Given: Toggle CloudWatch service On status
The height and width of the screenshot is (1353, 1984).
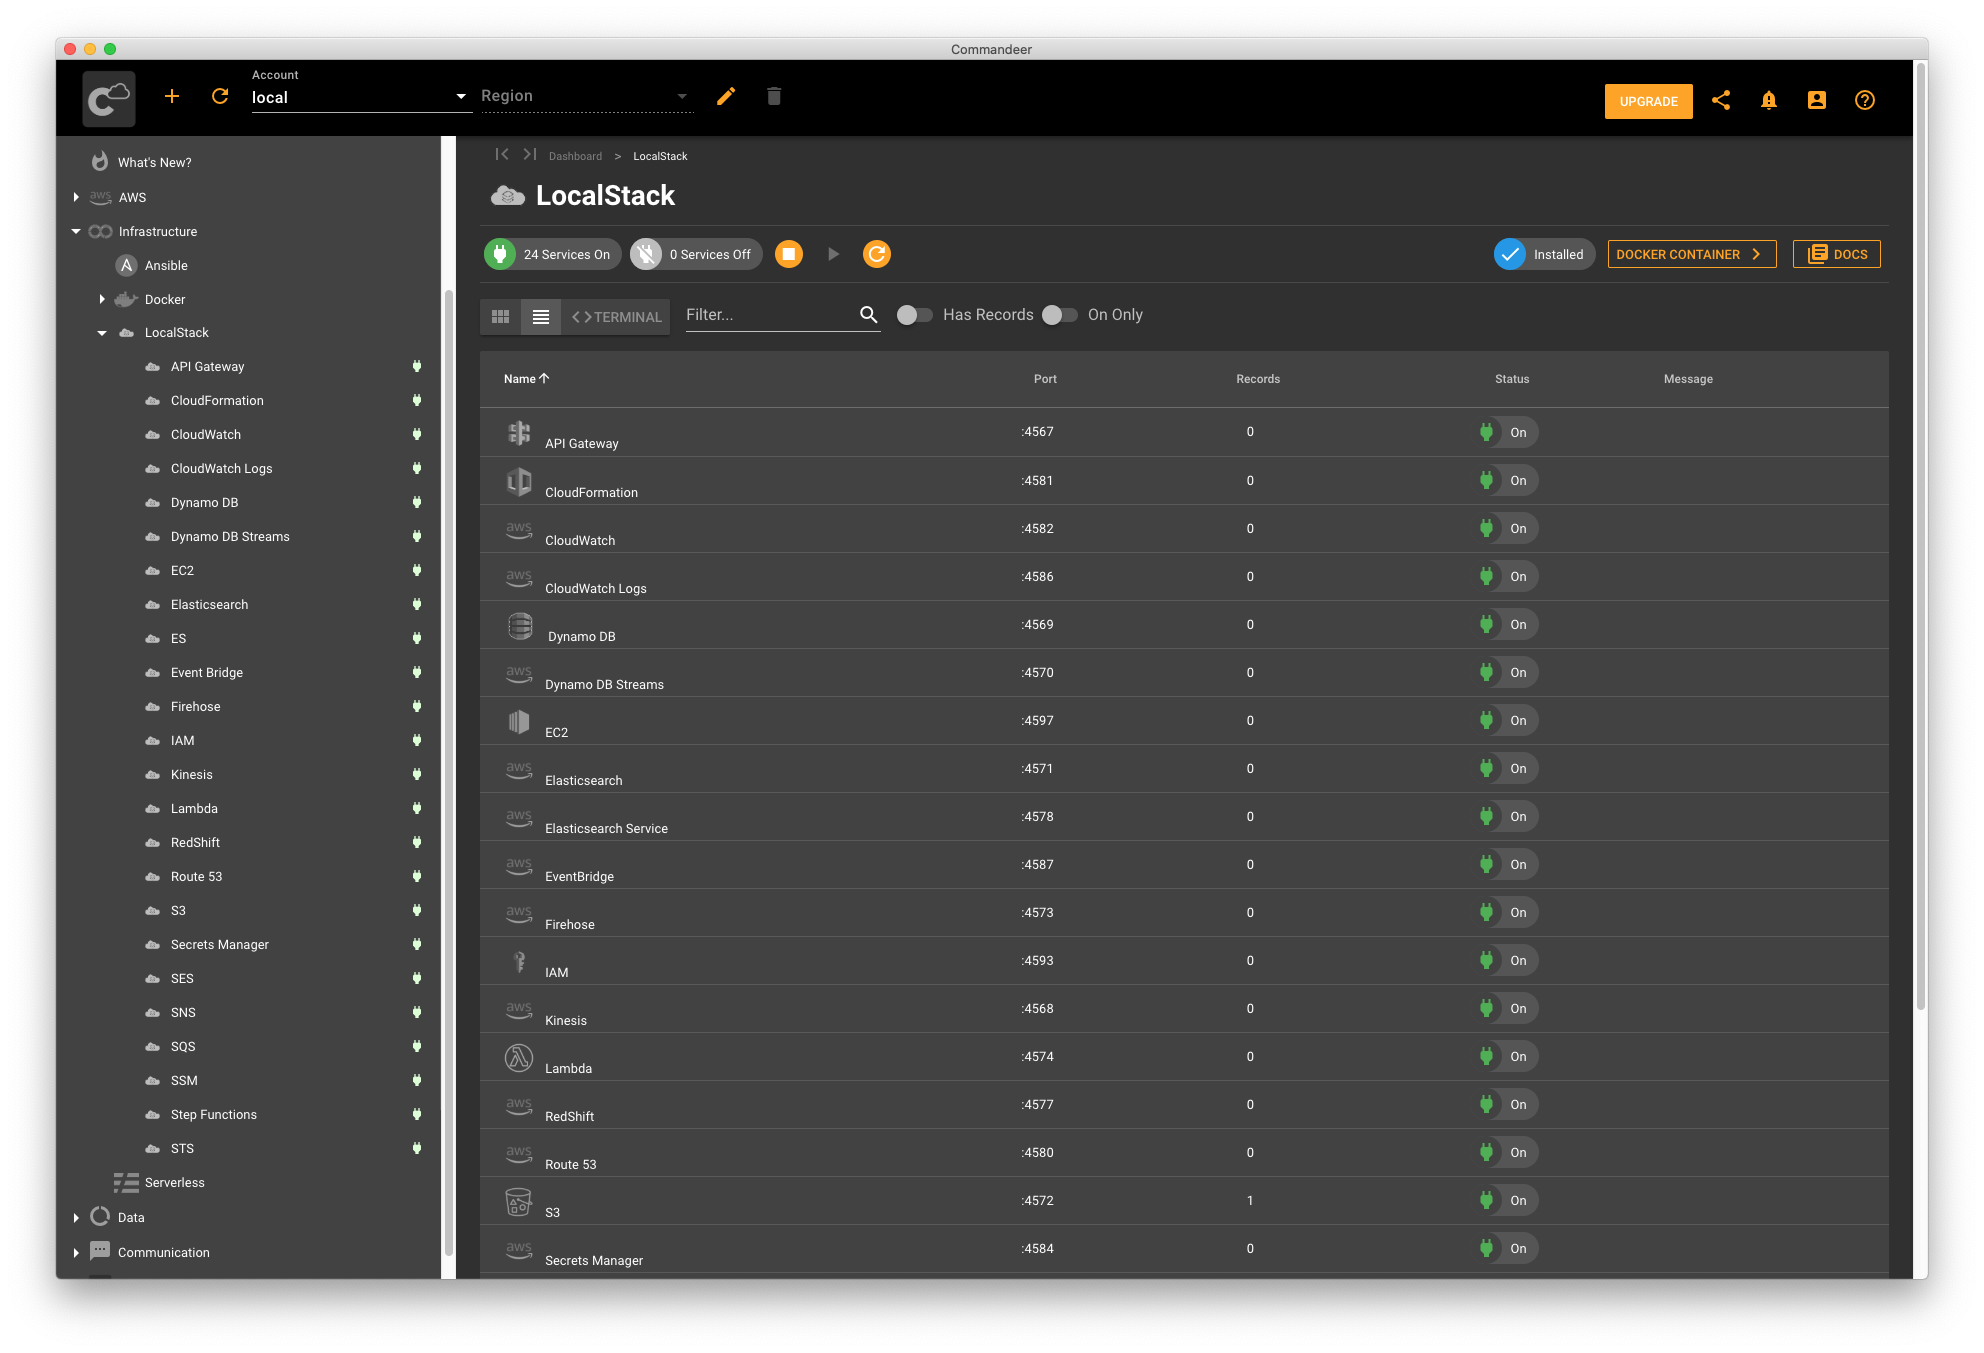Looking at the screenshot, I should pyautogui.click(x=1507, y=528).
